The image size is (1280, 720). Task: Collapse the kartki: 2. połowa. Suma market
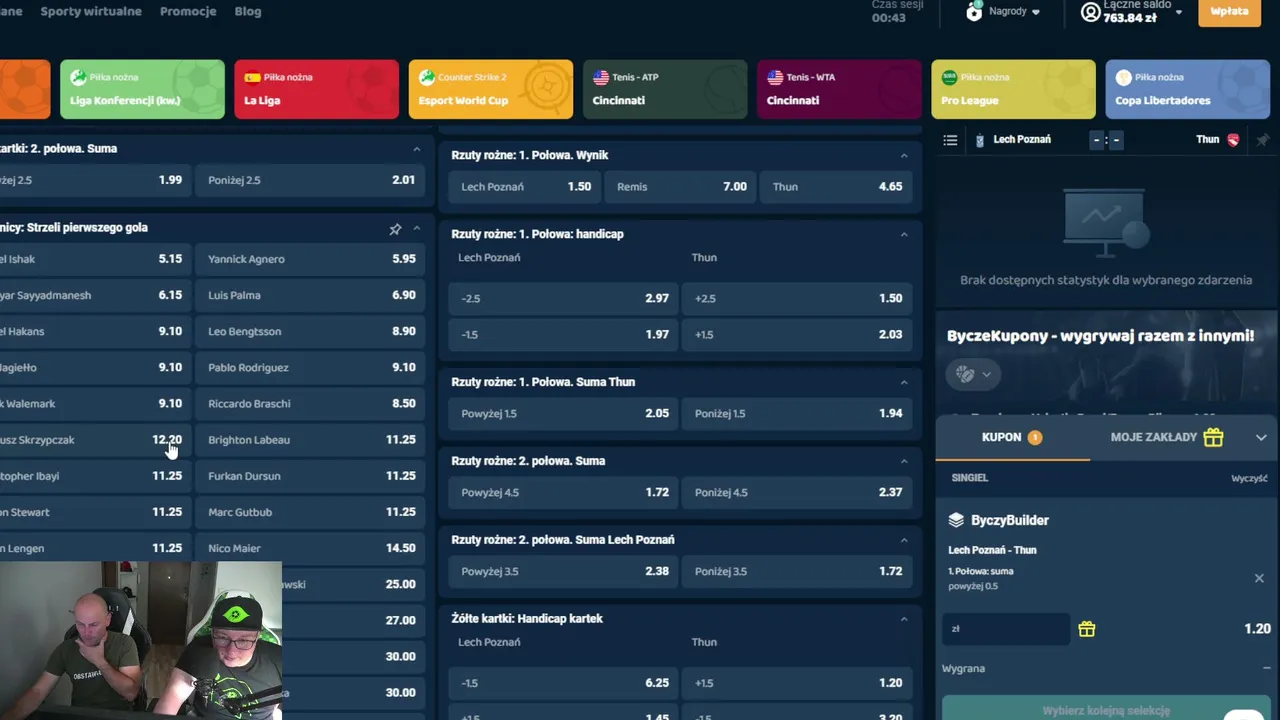(x=417, y=149)
